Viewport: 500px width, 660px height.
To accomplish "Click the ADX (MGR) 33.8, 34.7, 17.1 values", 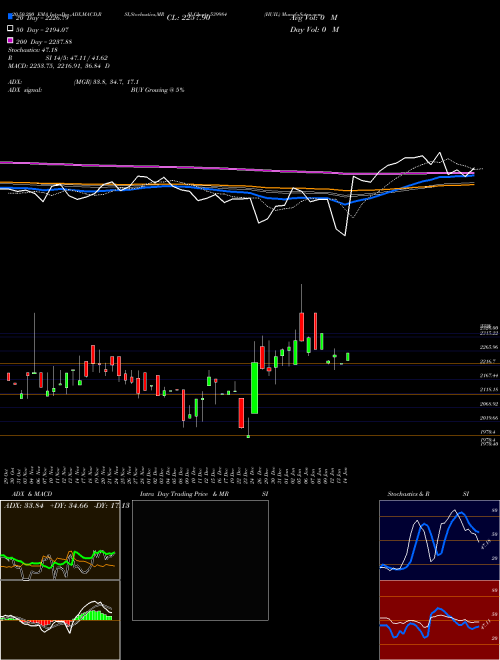I will pos(106,82).
